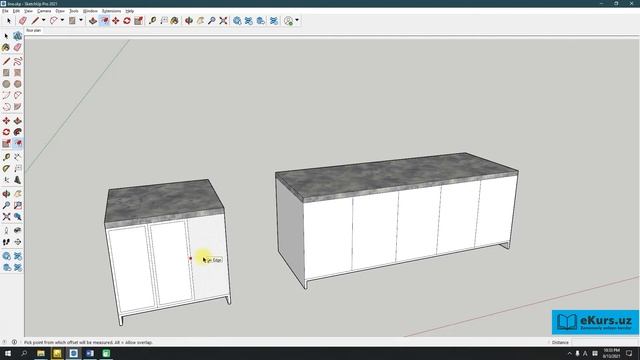
Task: Choose the 3D Text tool in left toolbar
Action: click(x=18, y=180)
